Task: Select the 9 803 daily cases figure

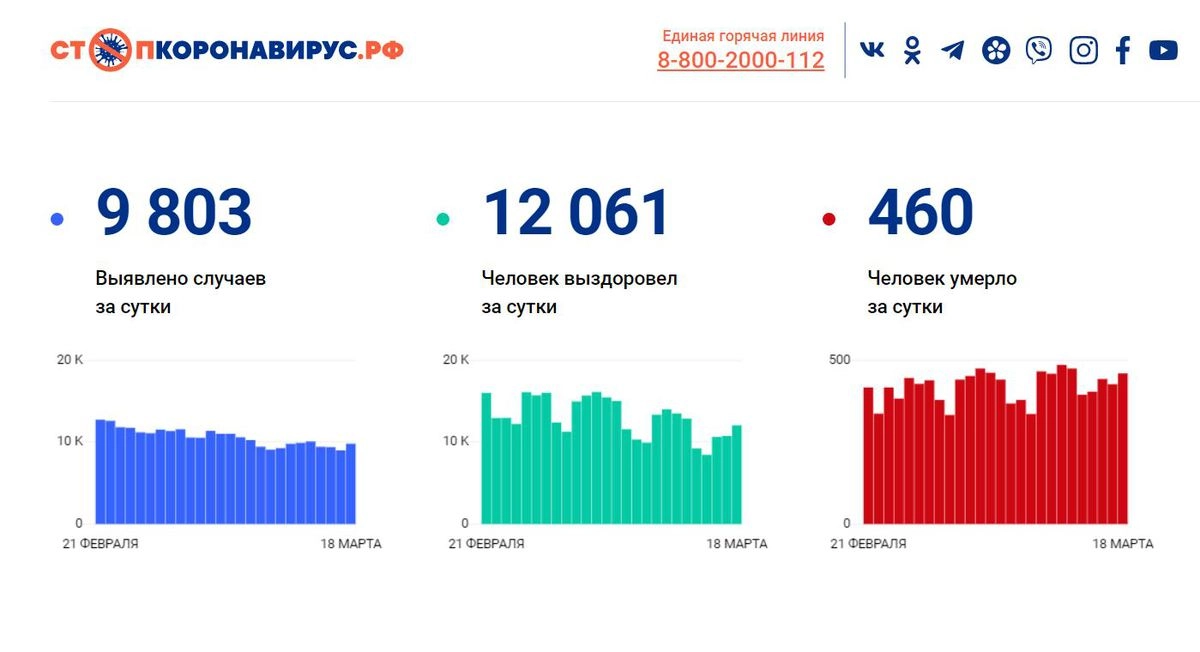Action: click(x=174, y=212)
